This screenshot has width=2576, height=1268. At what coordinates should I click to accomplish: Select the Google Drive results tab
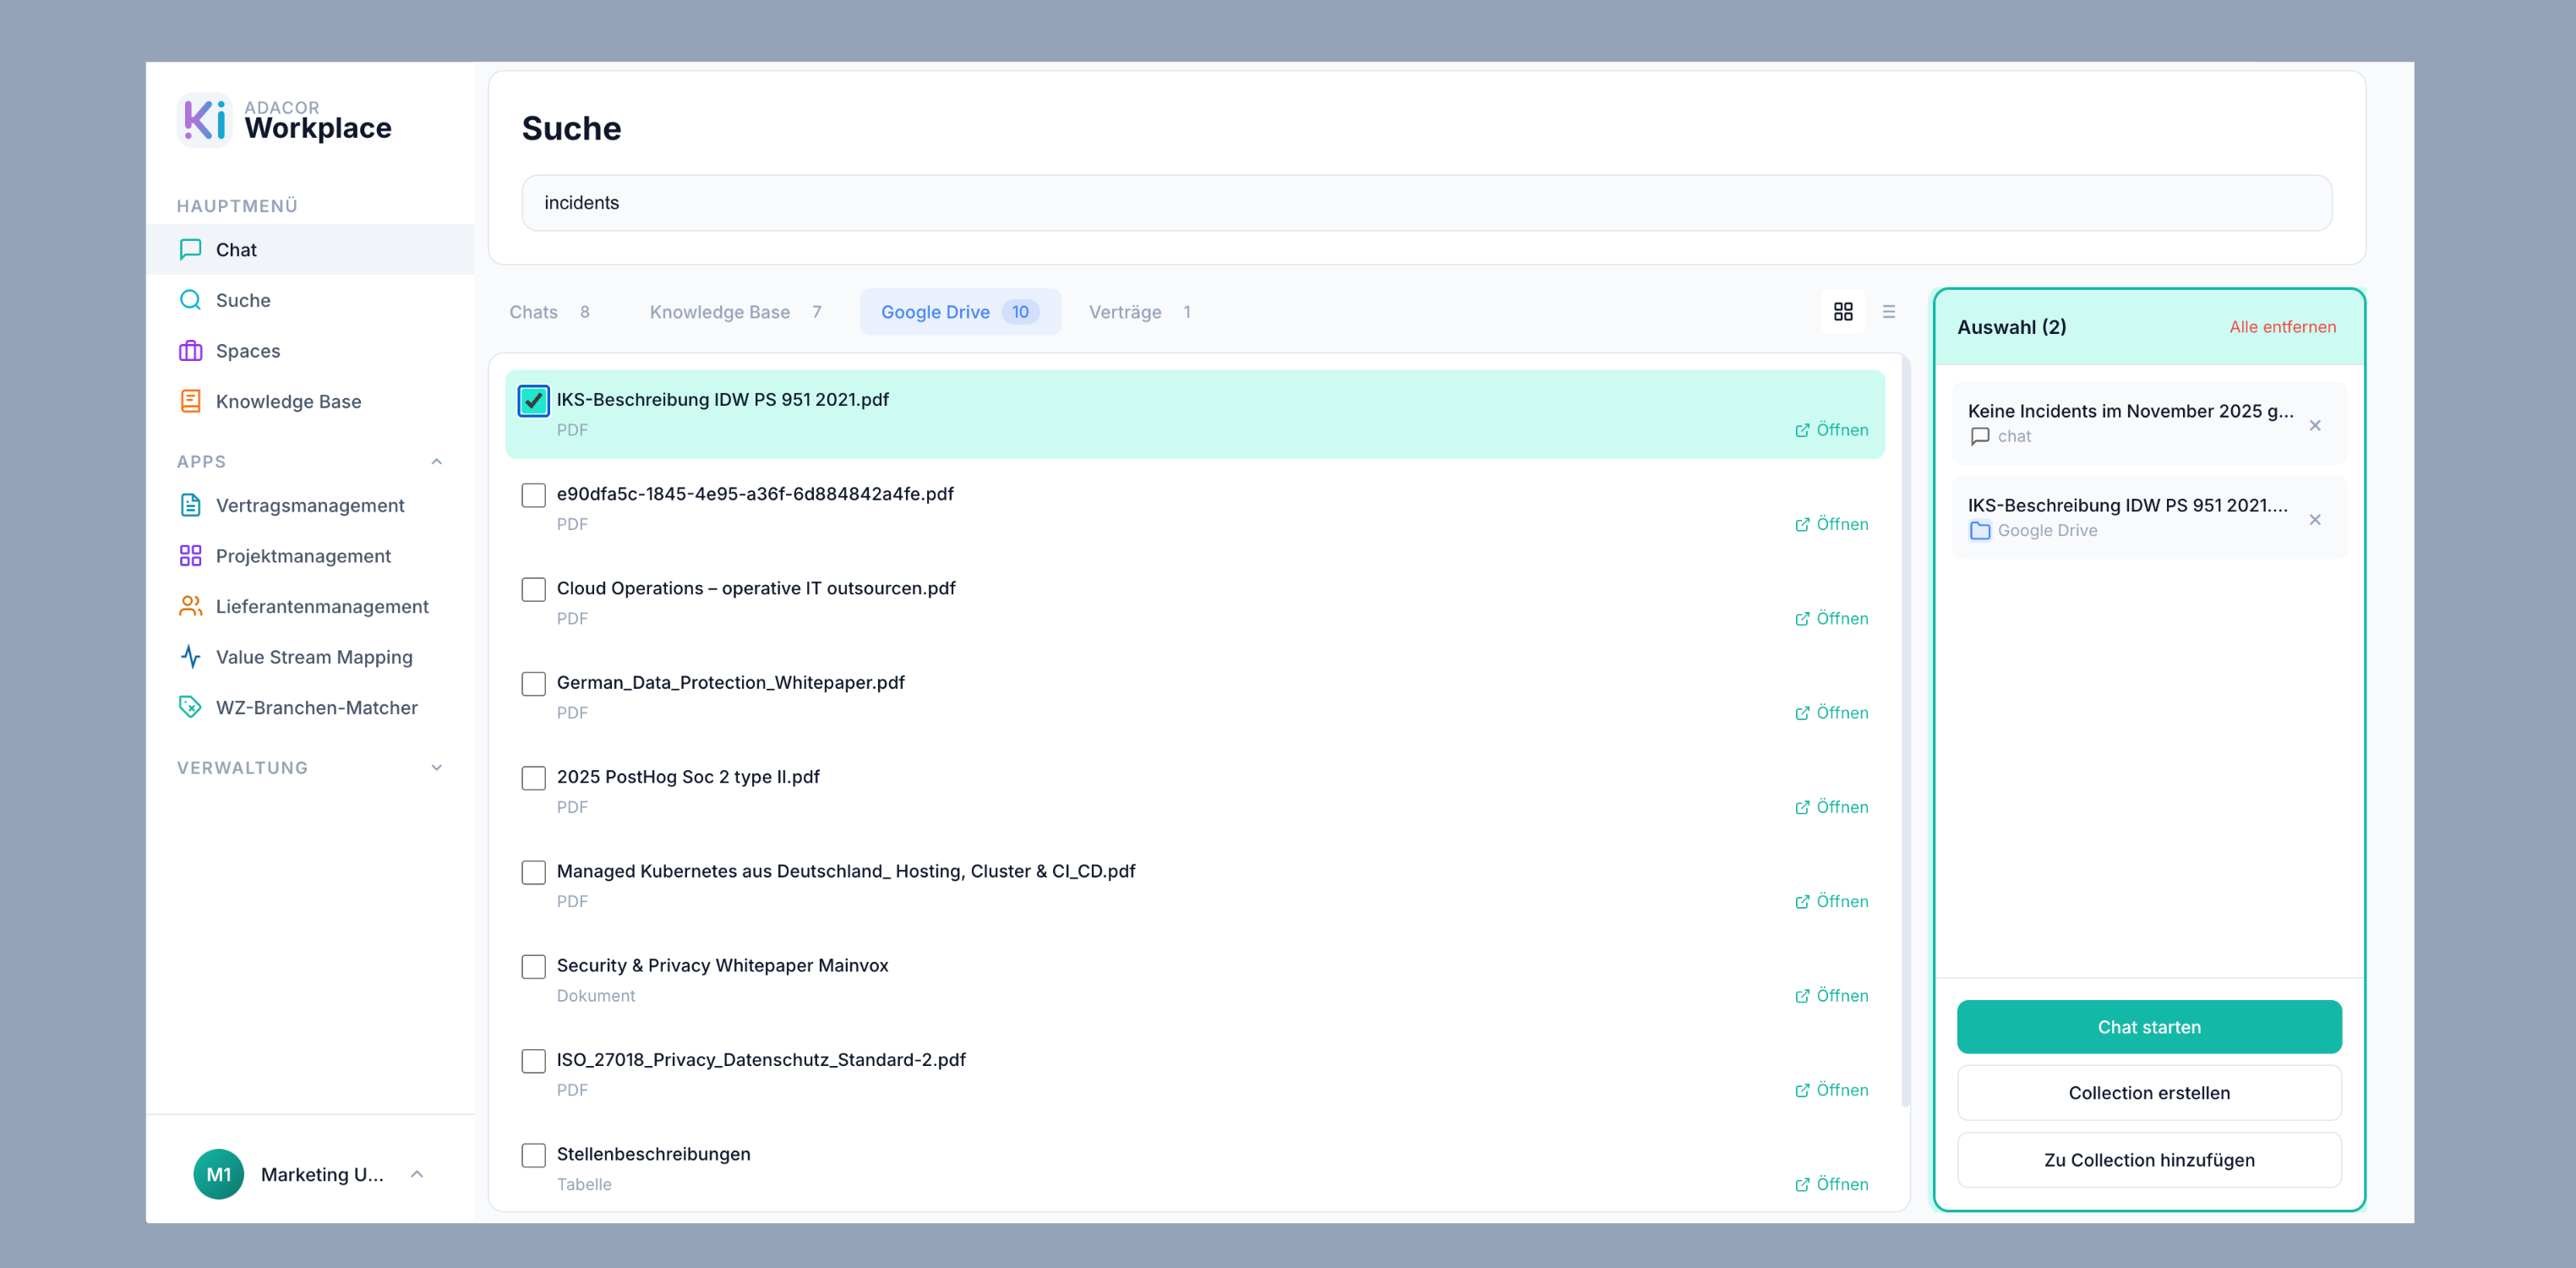coord(960,312)
